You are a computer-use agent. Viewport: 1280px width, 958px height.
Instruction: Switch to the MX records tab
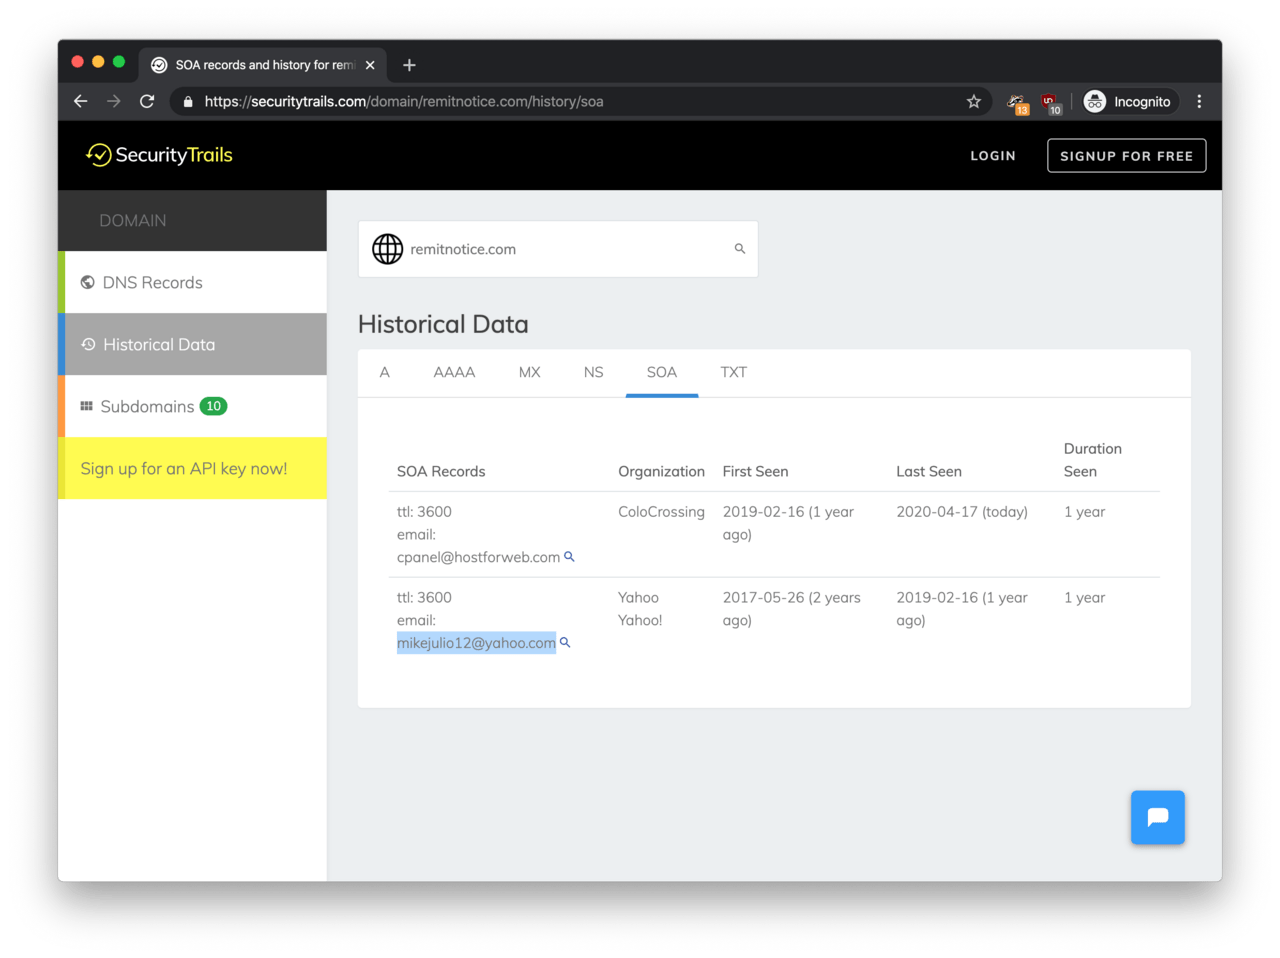(530, 372)
